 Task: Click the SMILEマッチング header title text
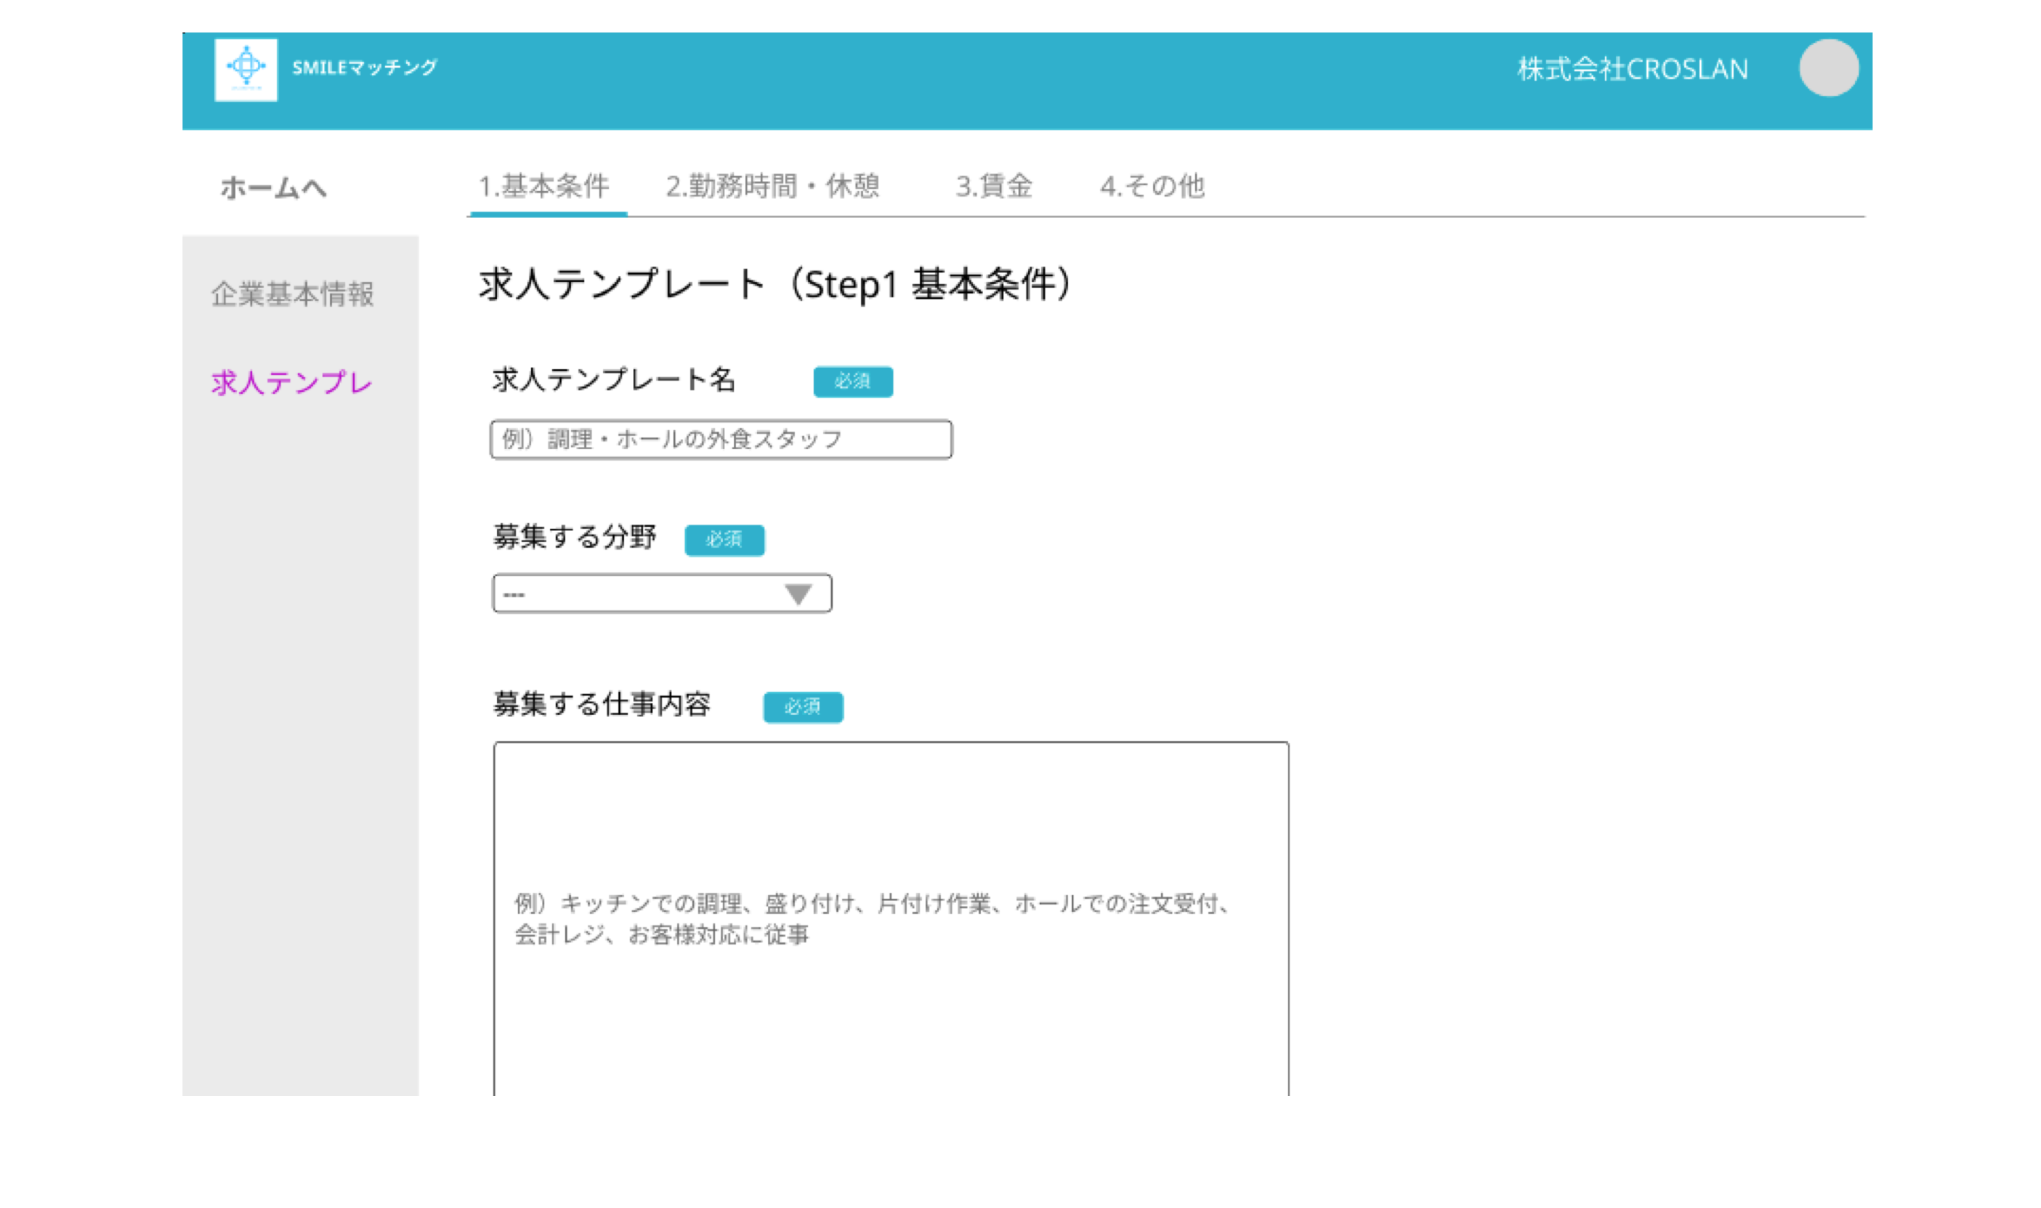(x=364, y=67)
